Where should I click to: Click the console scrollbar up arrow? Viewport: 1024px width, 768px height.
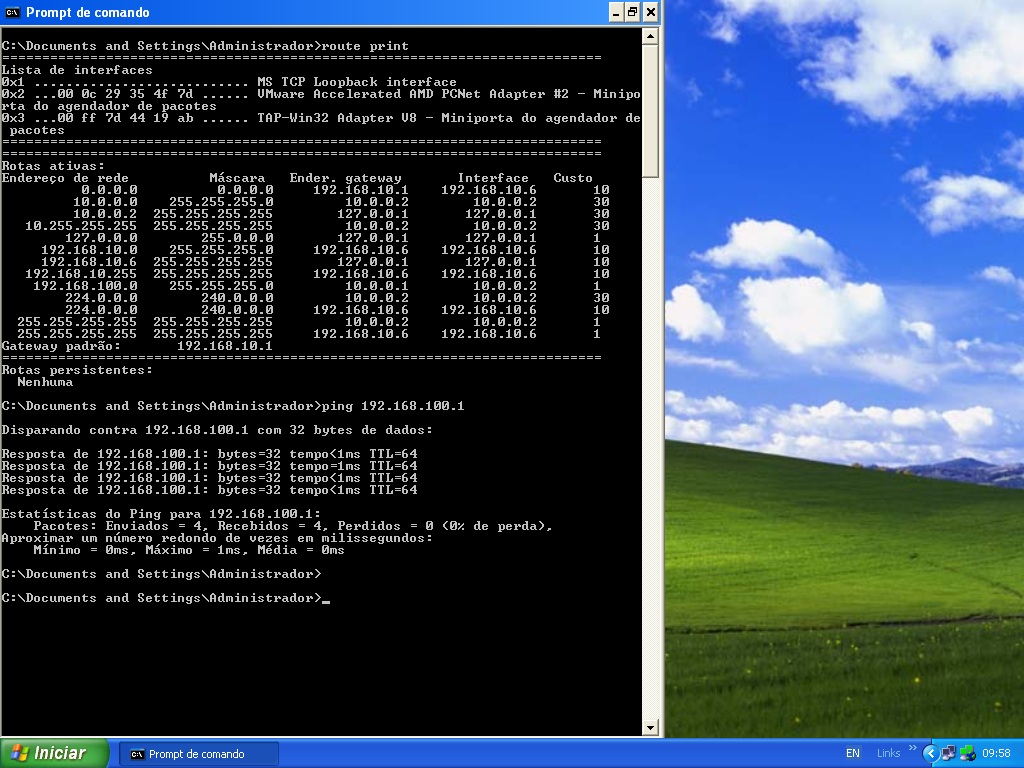[650, 37]
